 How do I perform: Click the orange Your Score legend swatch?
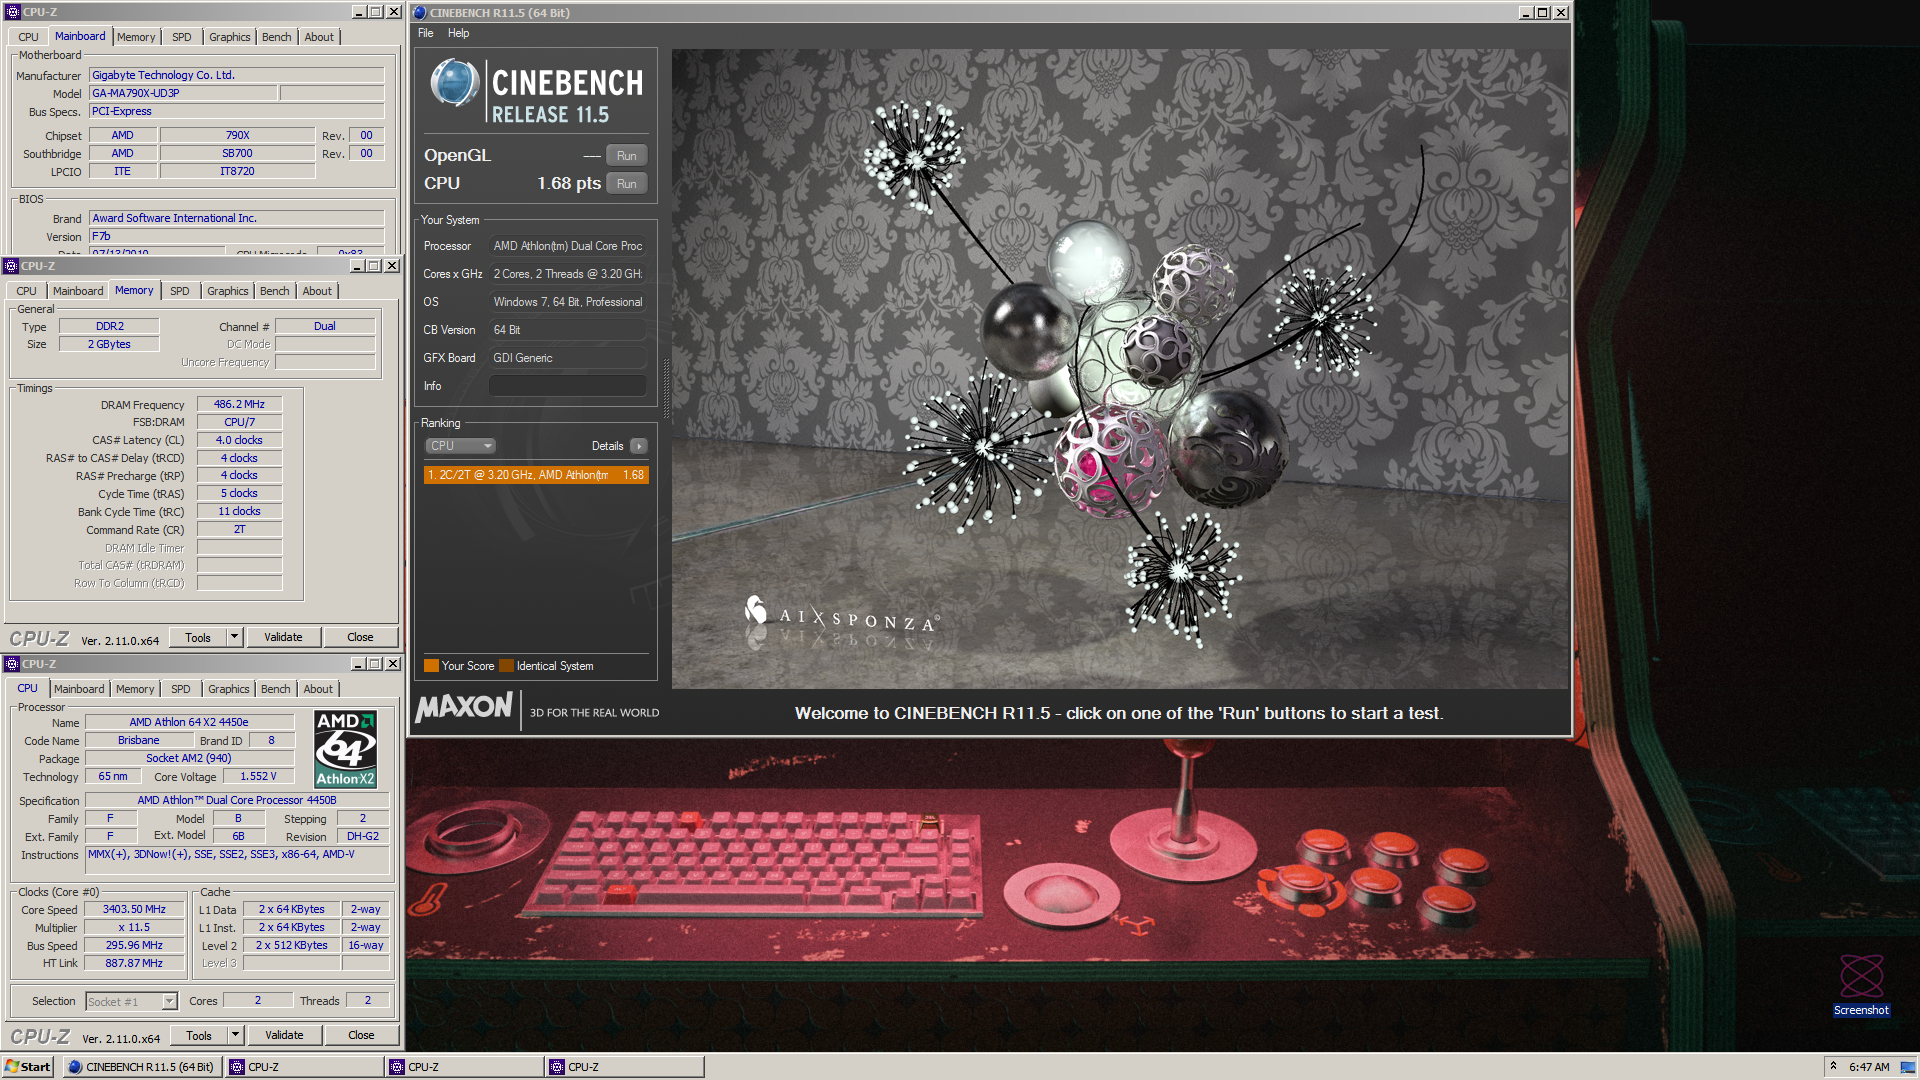pos(431,666)
